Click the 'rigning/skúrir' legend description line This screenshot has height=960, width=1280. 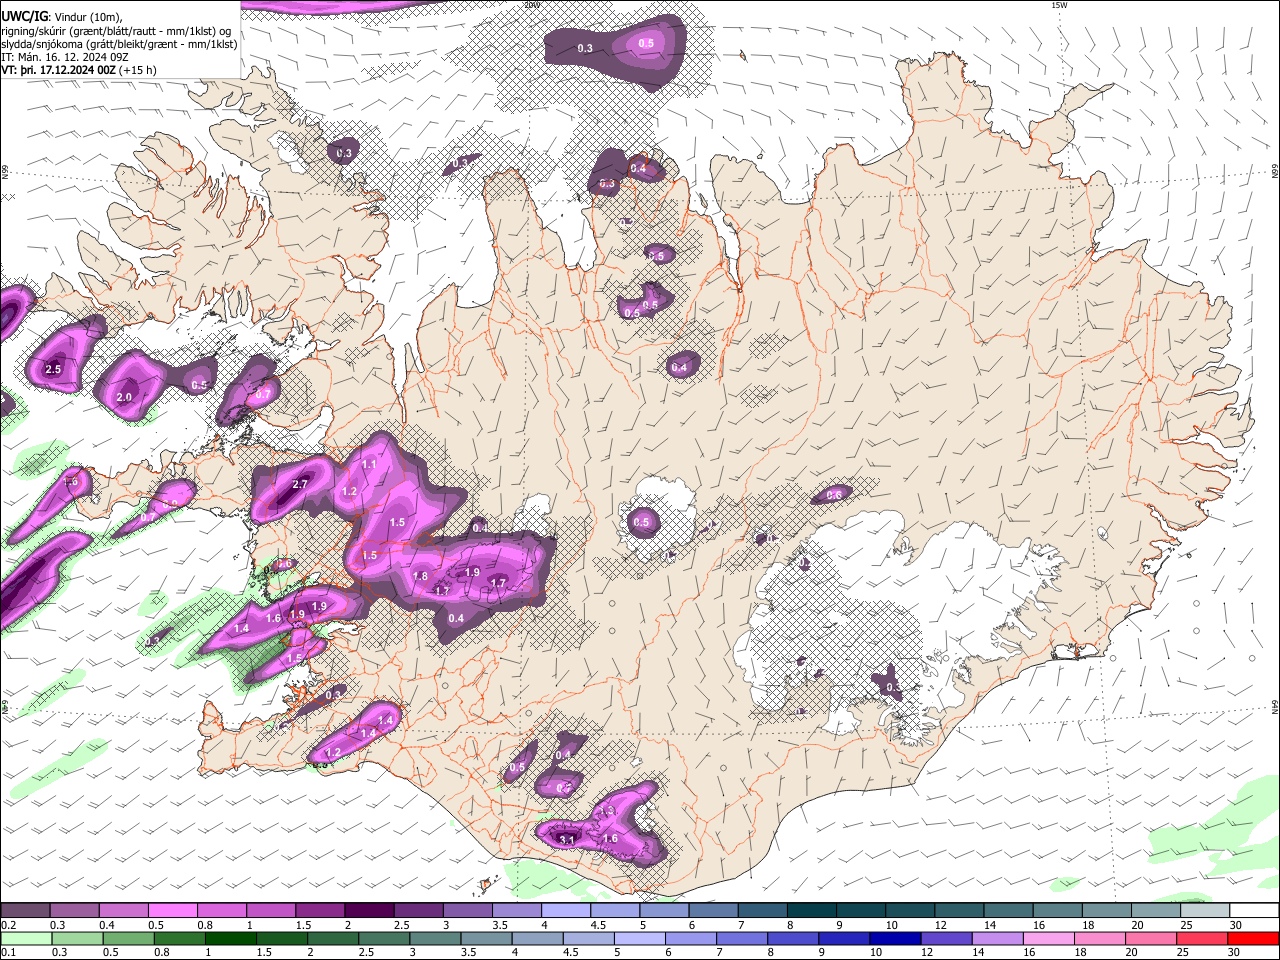pos(116,31)
